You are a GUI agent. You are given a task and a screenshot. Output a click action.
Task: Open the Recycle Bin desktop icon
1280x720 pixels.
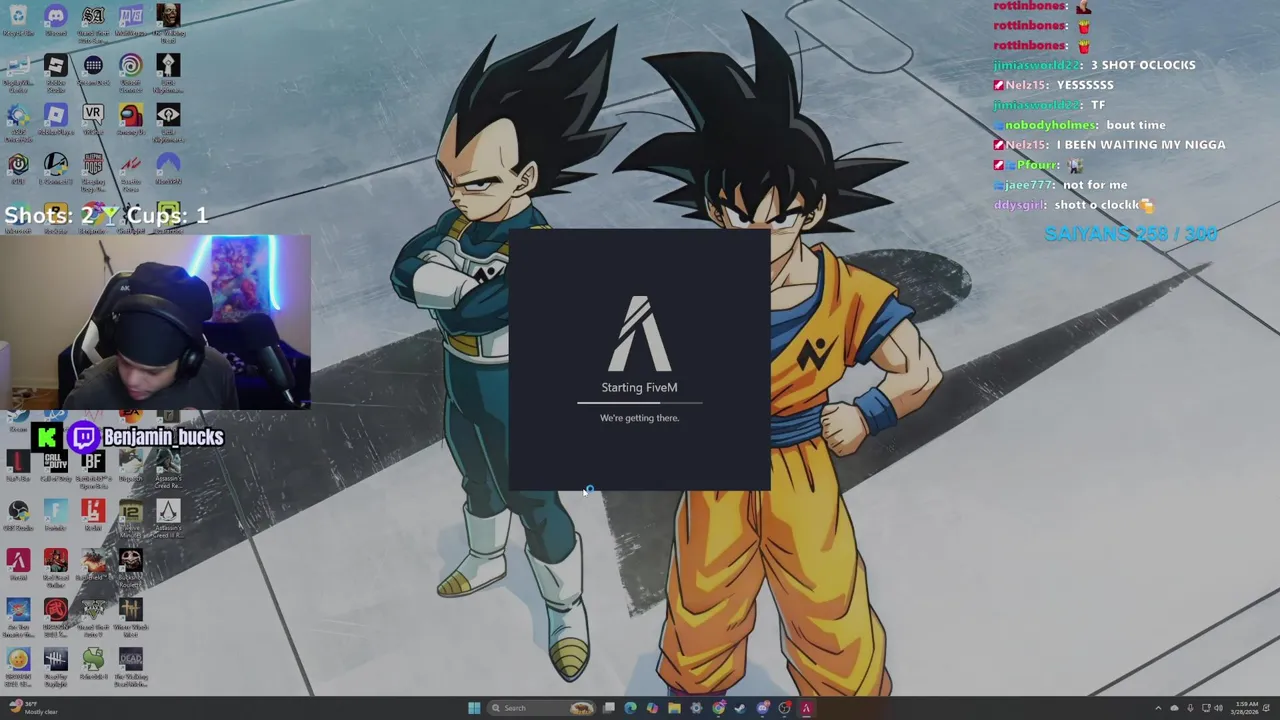(x=18, y=18)
